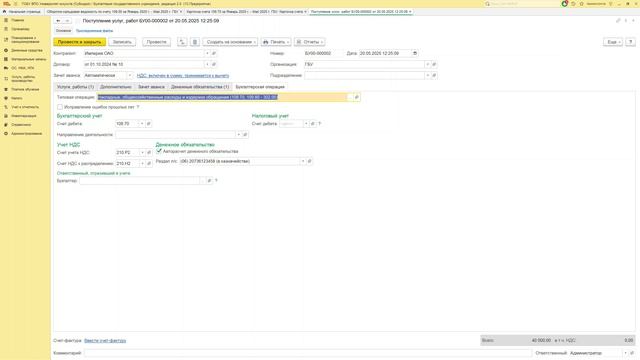Open VAT account 210.Р2 form icon
Image resolution: width=640 pixels, height=360 pixels.
click(x=149, y=153)
